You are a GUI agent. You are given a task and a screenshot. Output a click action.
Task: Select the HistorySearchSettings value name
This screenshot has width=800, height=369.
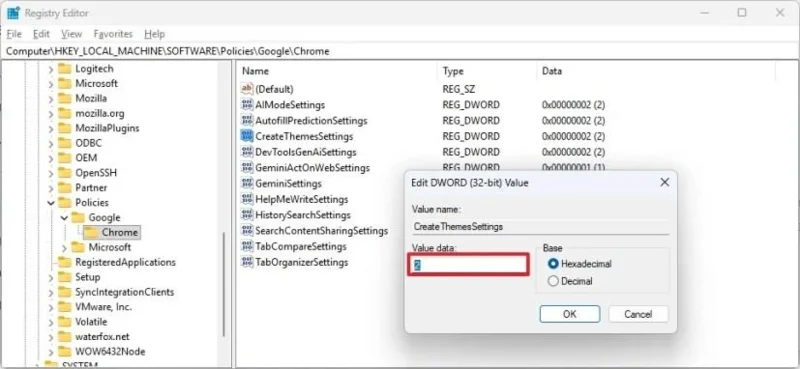(x=303, y=215)
